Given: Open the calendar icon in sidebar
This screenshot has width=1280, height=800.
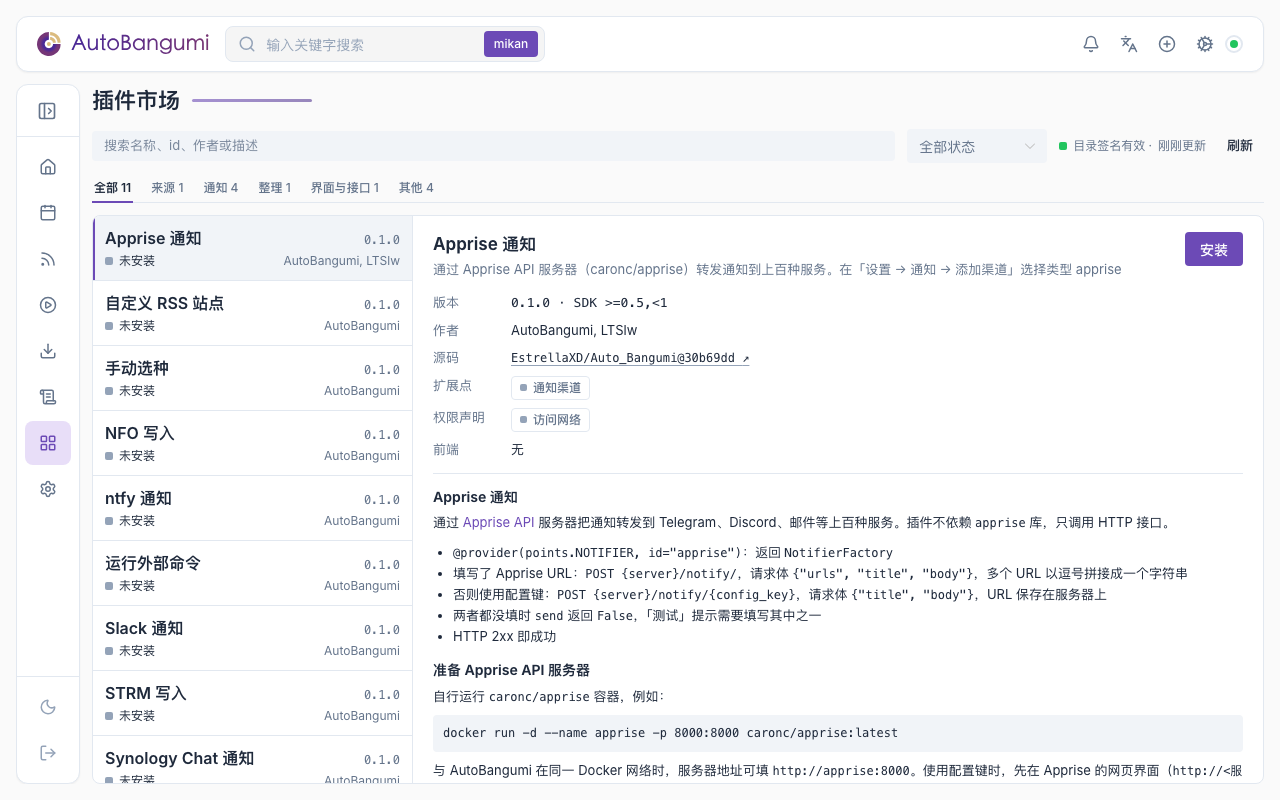Looking at the screenshot, I should [48, 213].
